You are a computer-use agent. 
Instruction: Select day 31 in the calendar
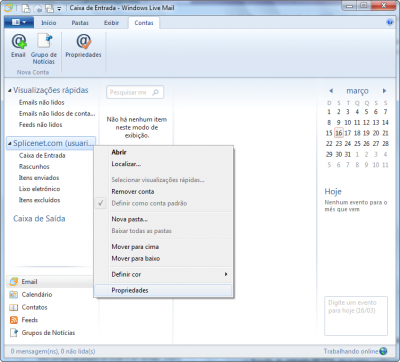click(x=348, y=154)
